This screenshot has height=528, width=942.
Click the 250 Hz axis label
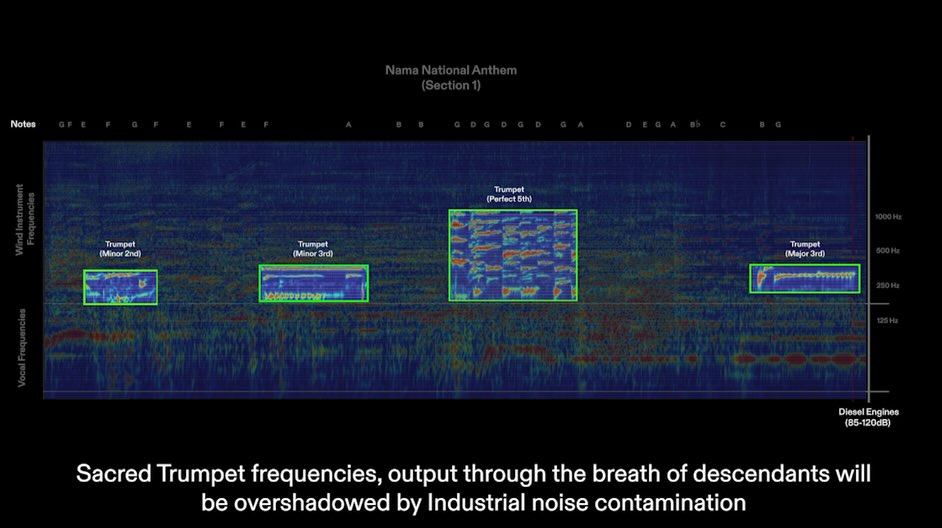point(888,285)
